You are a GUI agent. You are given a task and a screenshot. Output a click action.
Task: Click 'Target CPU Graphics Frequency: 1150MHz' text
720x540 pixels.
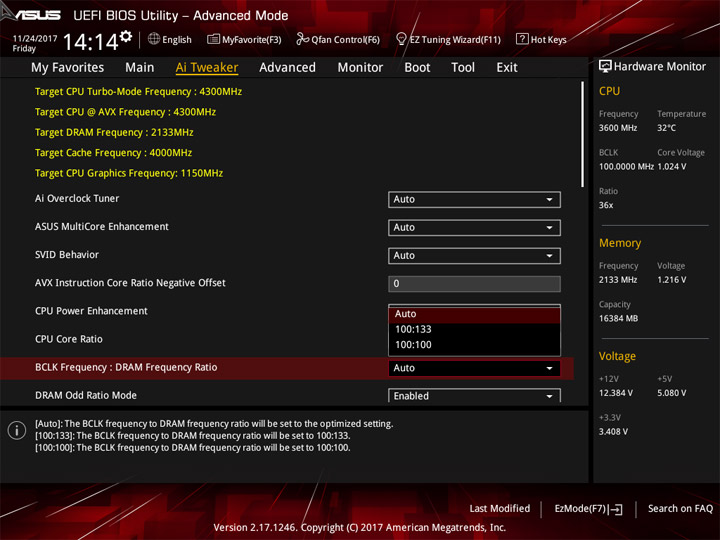coord(129,173)
